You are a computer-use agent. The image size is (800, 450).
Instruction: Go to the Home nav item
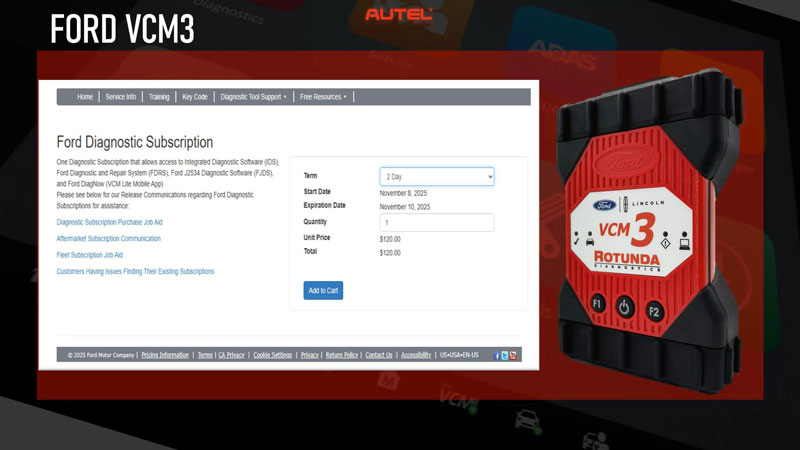tap(85, 97)
